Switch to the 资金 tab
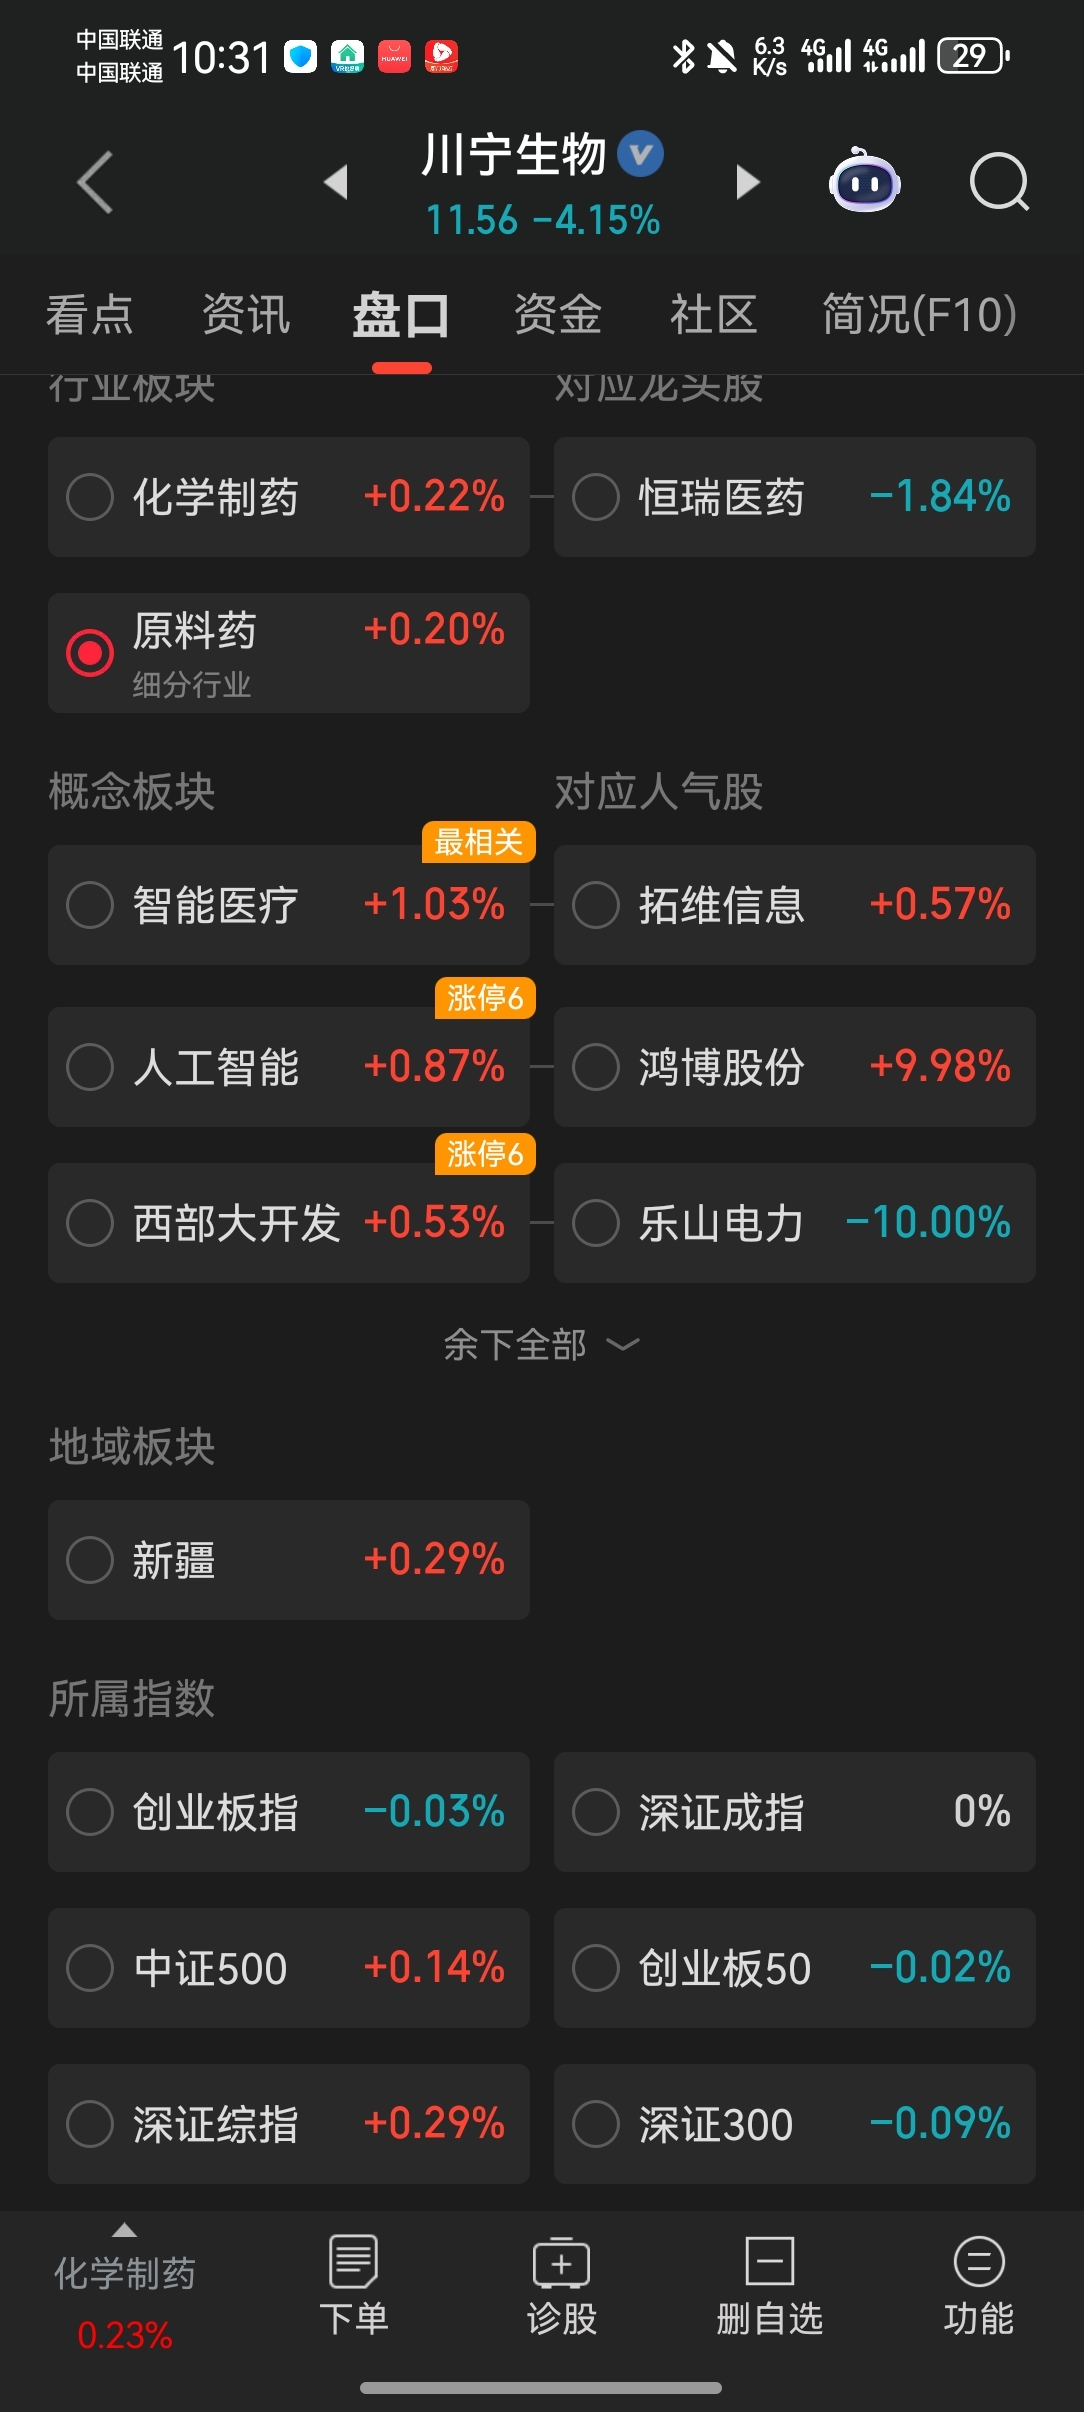1084x2412 pixels. (557, 315)
